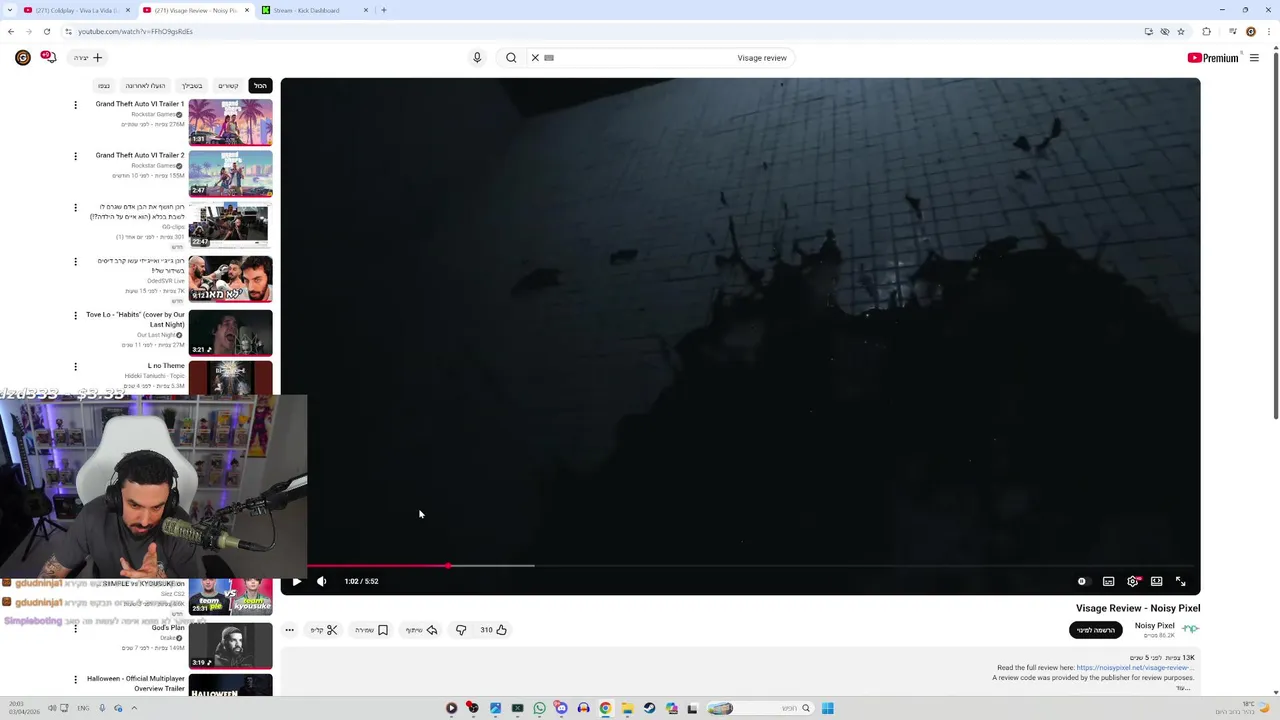Viewport: 1280px width, 720px height.
Task: Play the Visage Review video
Action: 296,581
